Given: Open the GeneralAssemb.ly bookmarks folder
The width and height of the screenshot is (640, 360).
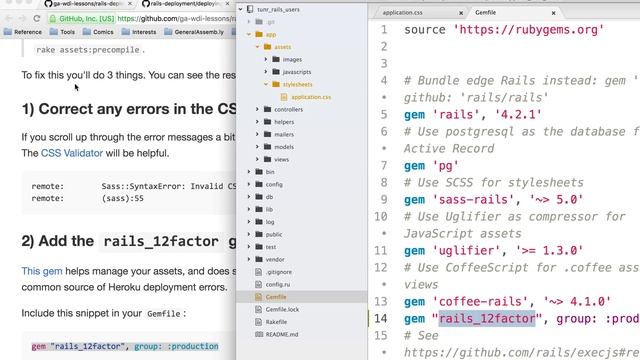Looking at the screenshot, I should [194, 32].
